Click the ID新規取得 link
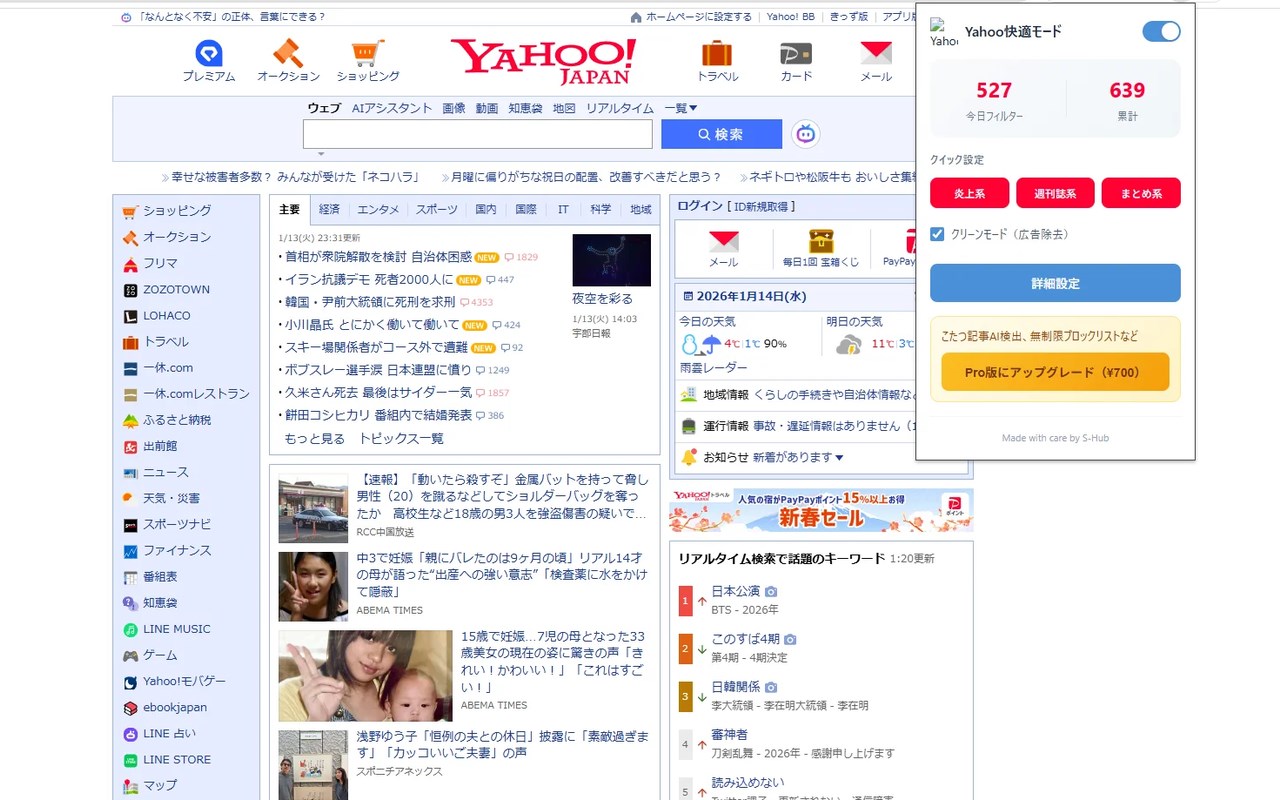 pos(761,206)
